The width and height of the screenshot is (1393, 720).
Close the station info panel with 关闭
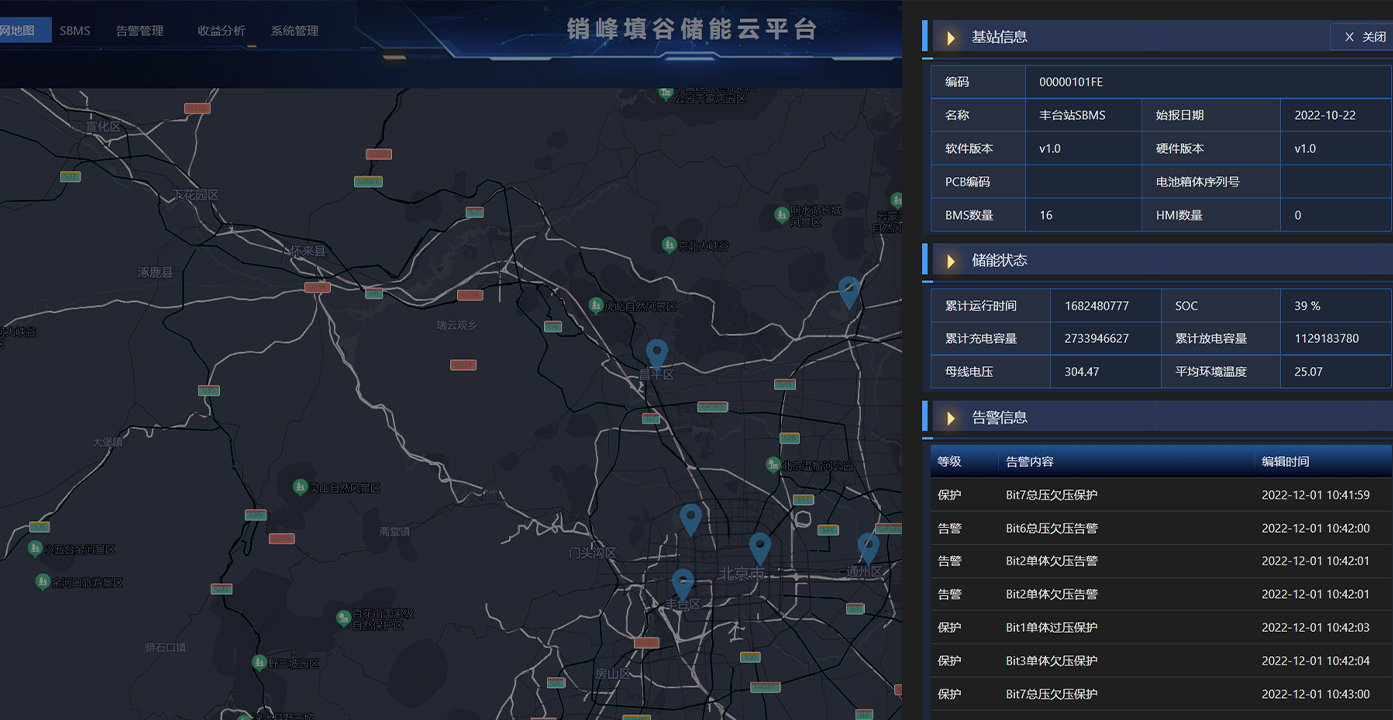(1364, 37)
